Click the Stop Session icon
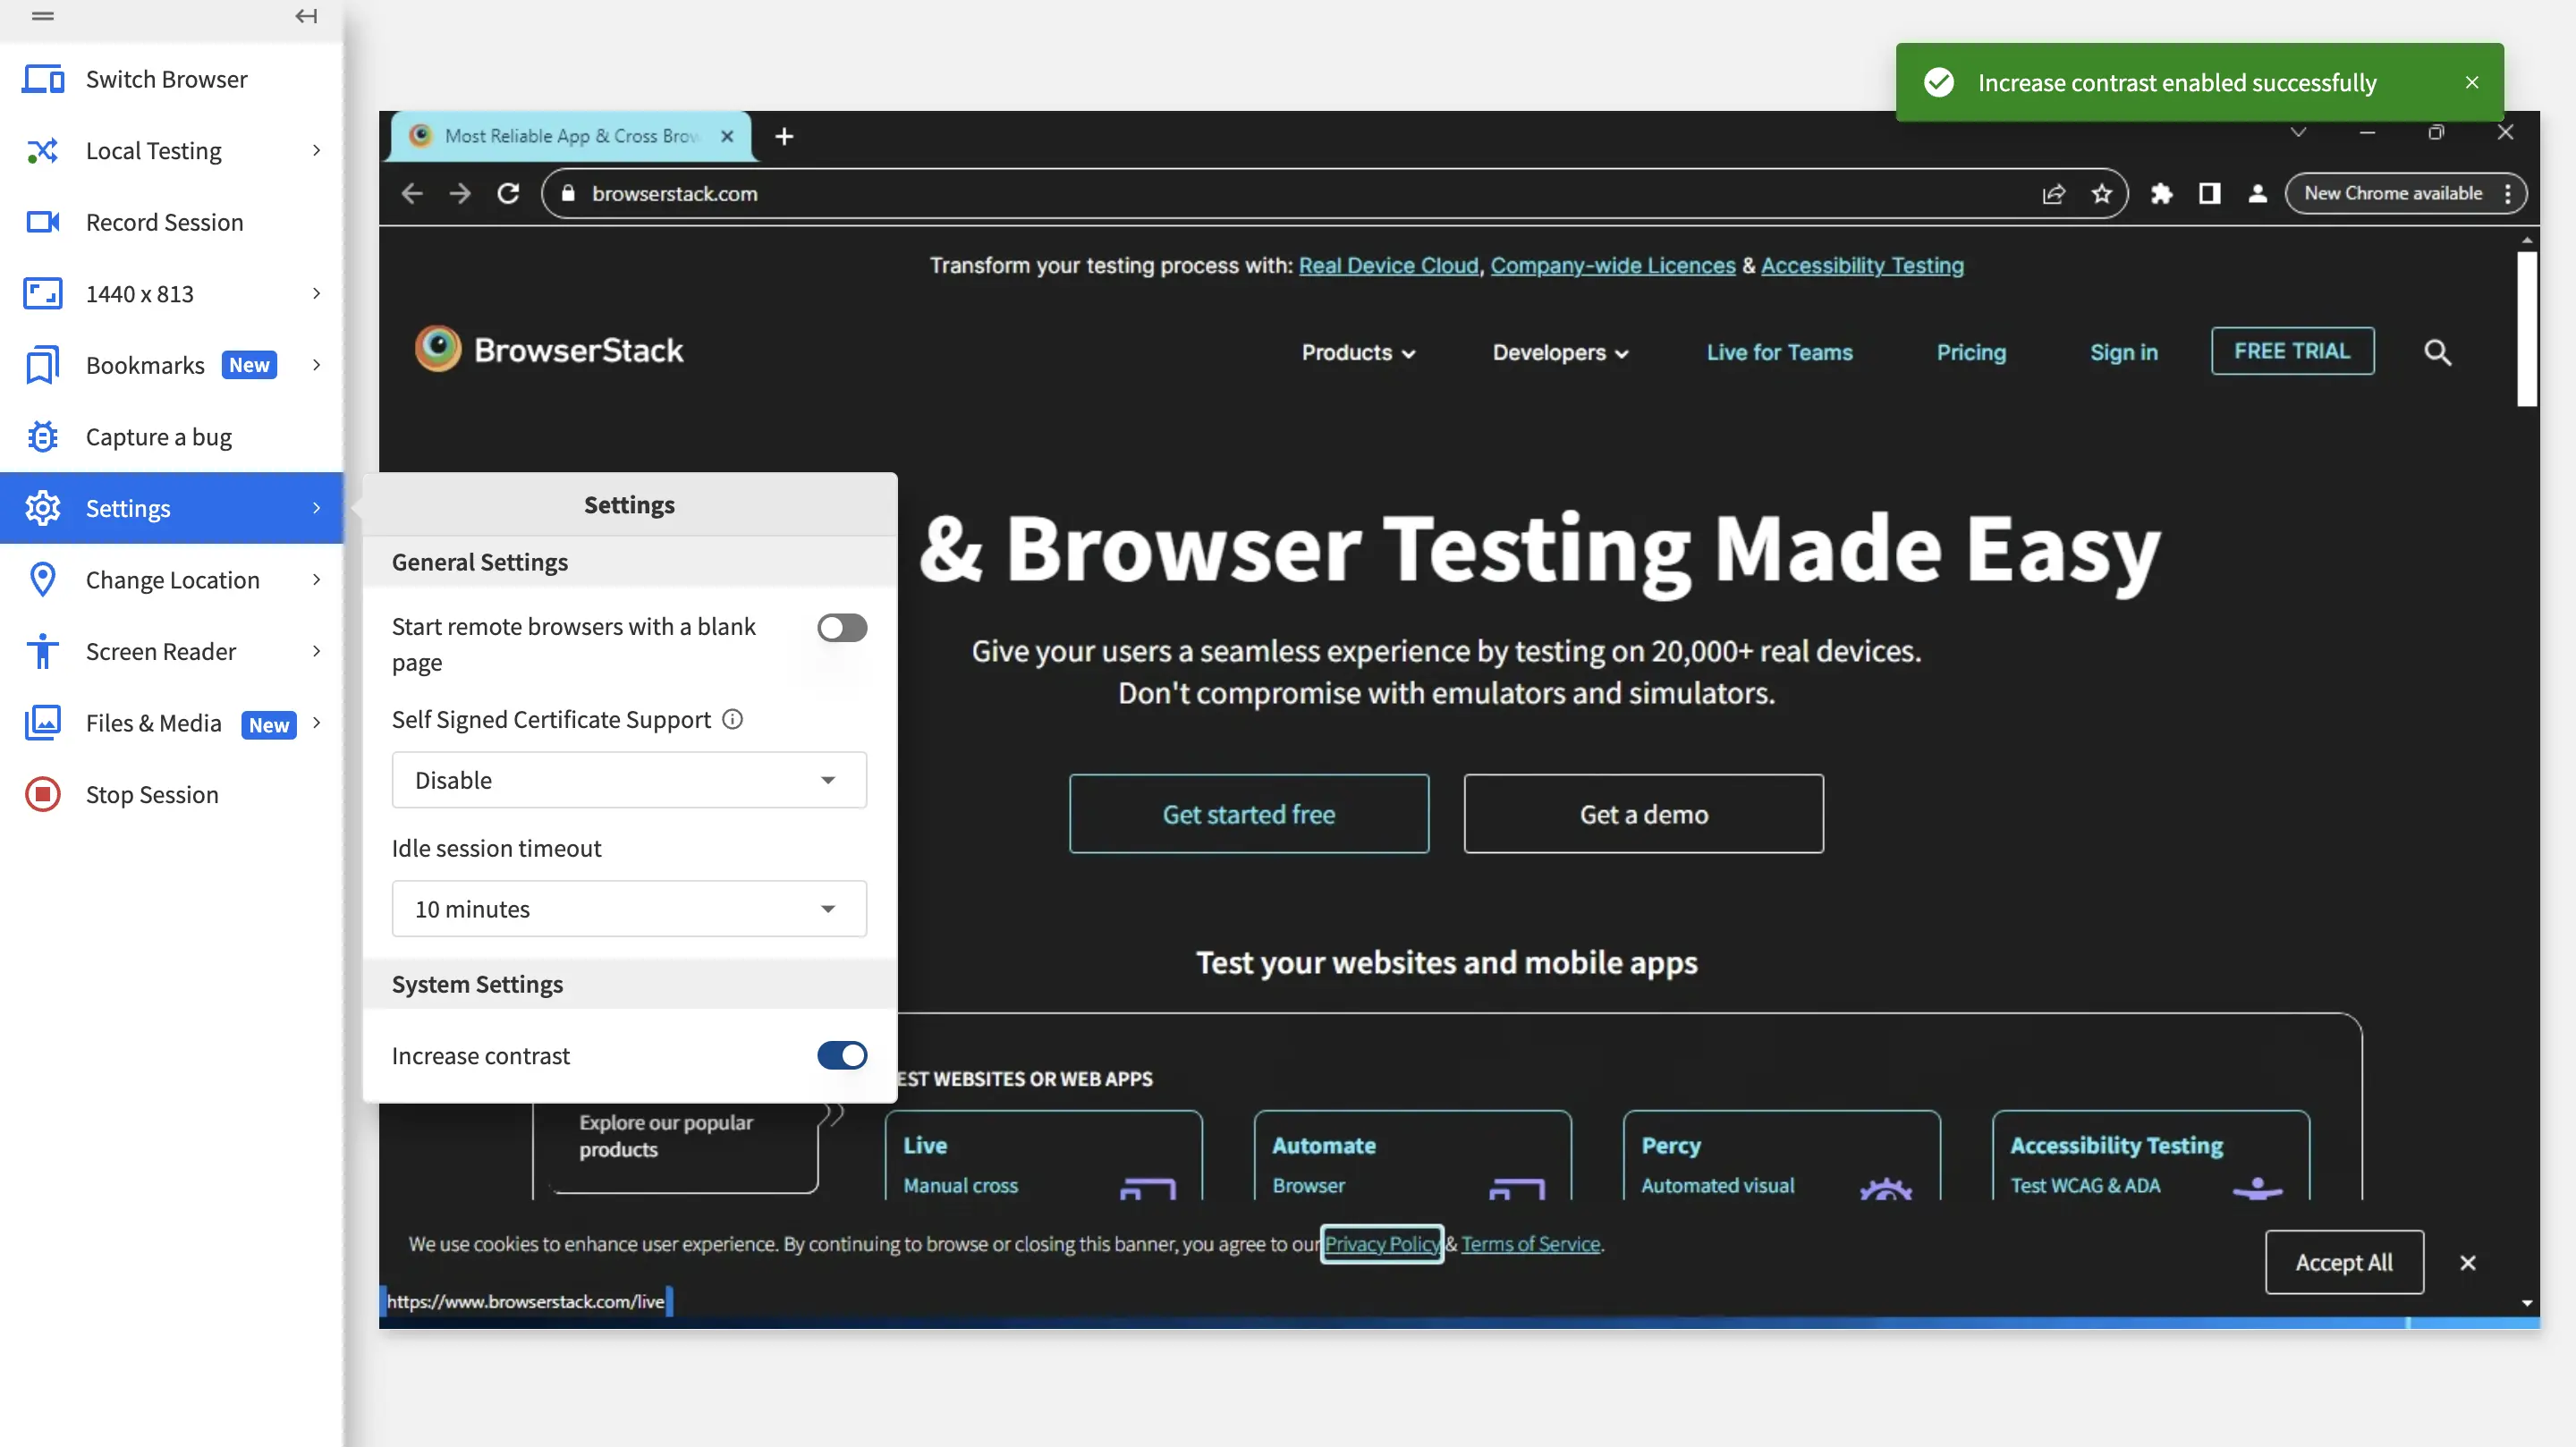The height and width of the screenshot is (1447, 2576). tap(43, 795)
